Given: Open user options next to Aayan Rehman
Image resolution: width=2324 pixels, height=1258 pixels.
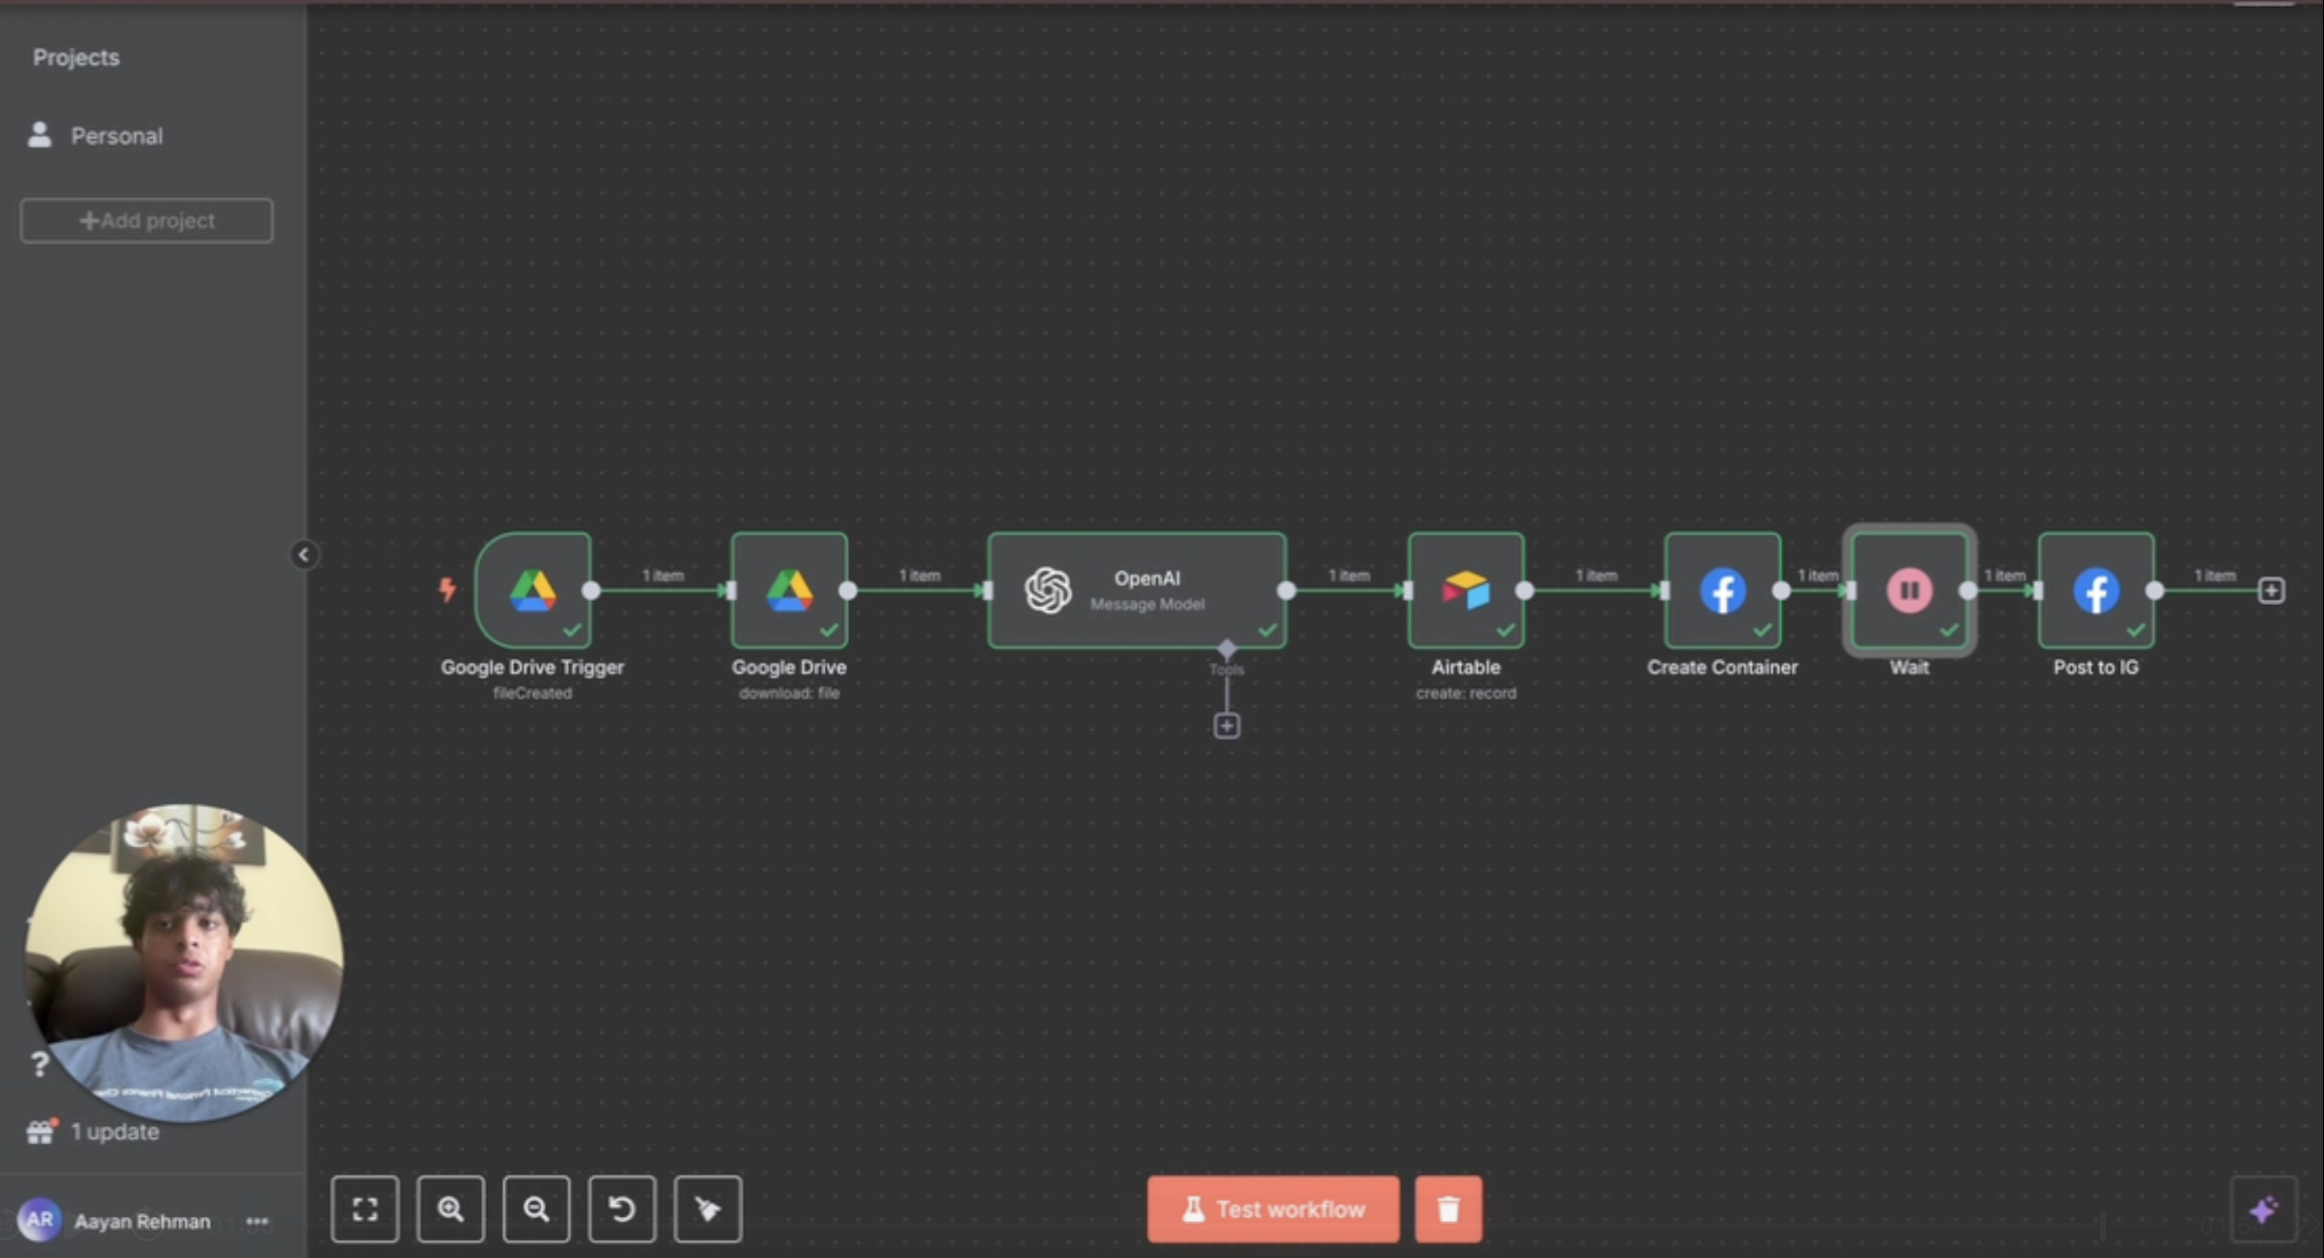Looking at the screenshot, I should coord(257,1221).
